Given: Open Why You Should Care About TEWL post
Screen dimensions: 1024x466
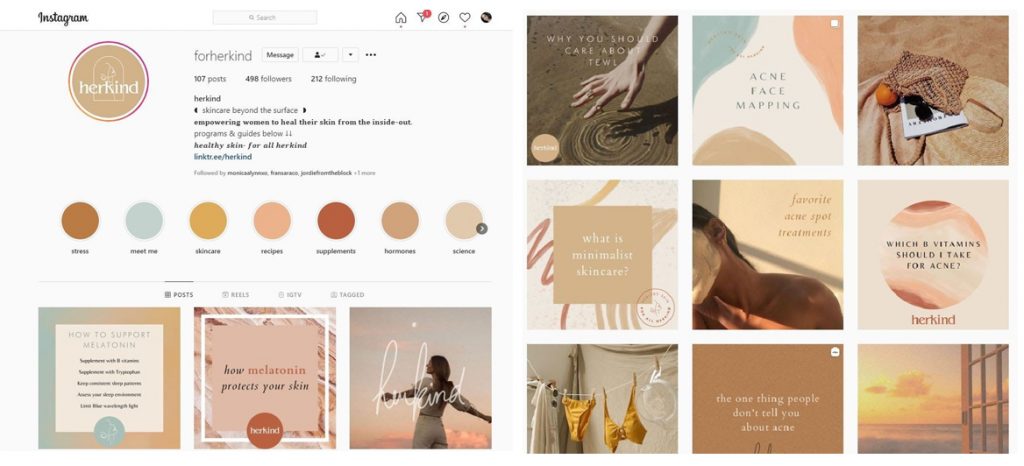Looking at the screenshot, I should tap(602, 90).
